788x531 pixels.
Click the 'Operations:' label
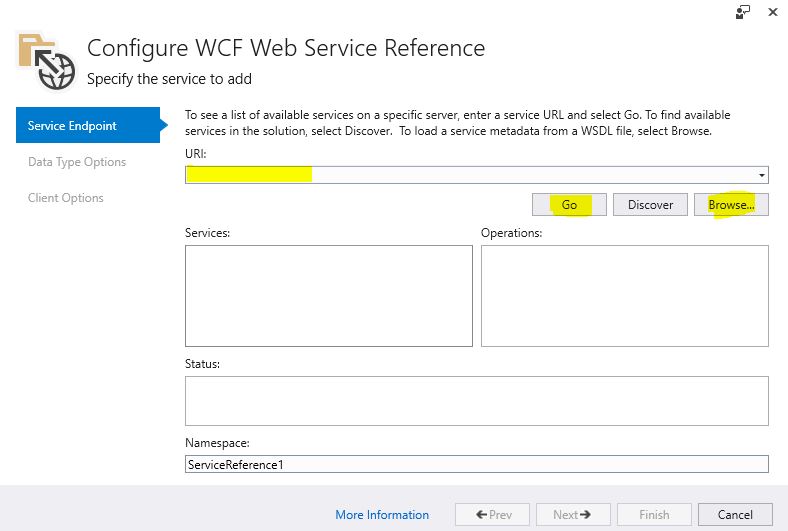pos(512,233)
